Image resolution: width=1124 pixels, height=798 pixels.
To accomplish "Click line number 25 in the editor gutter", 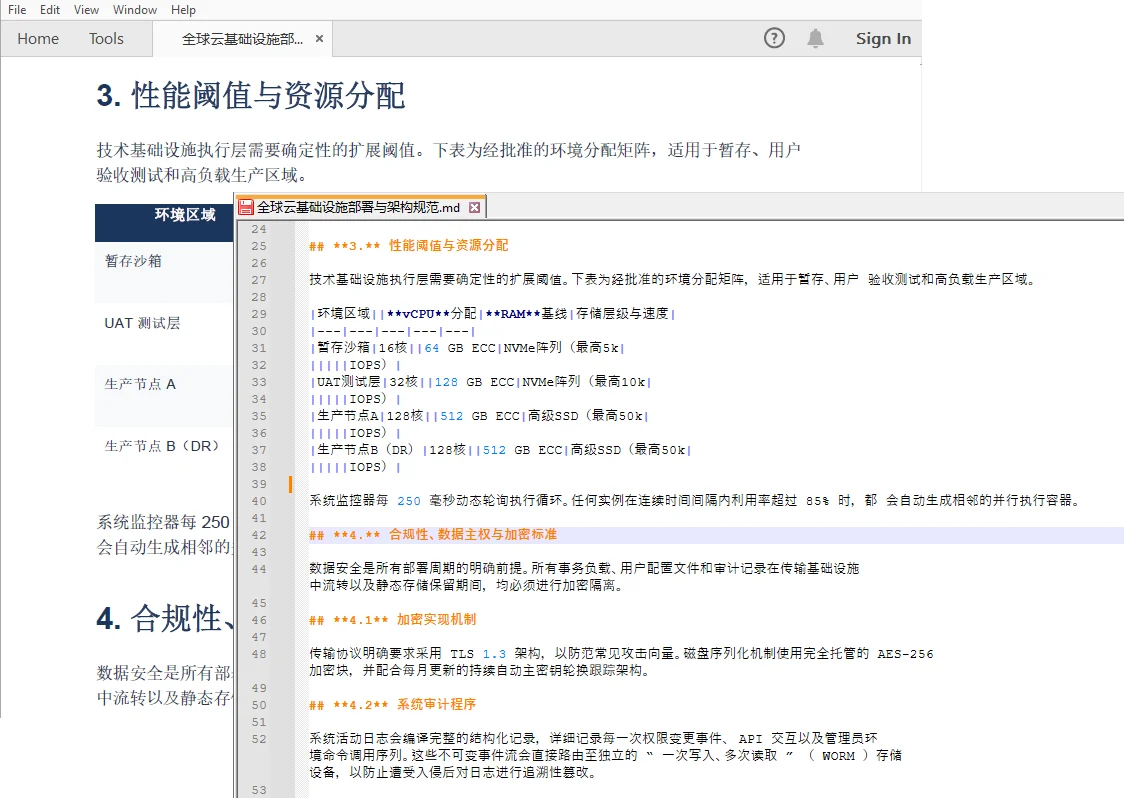I will coord(259,246).
